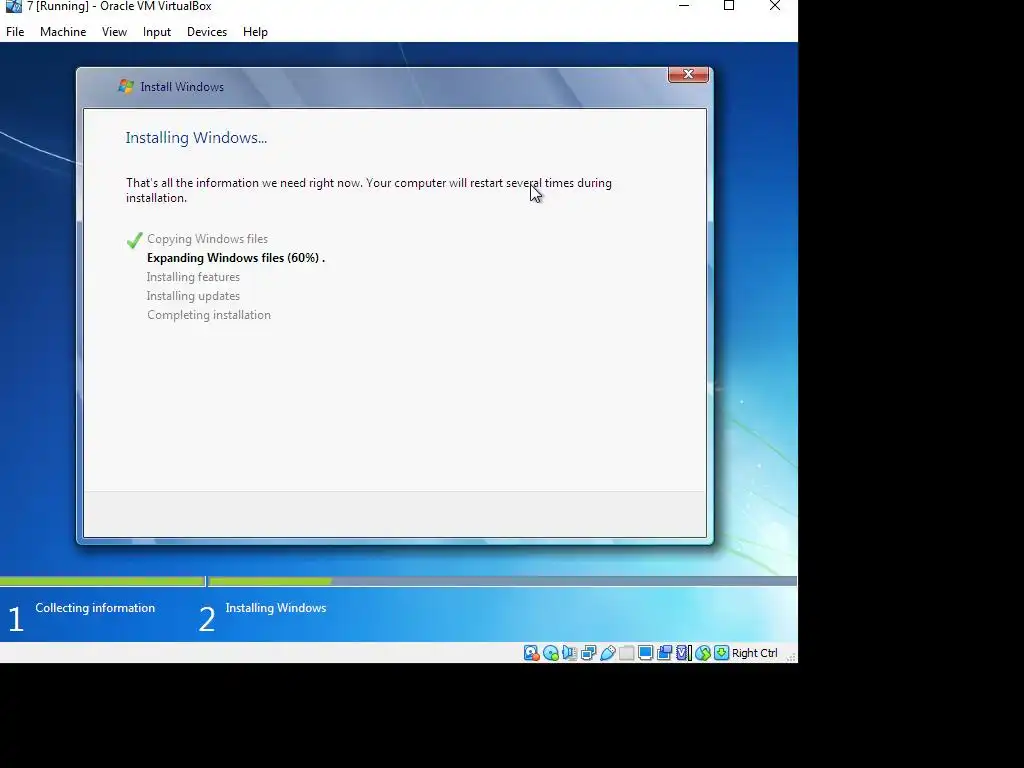Image resolution: width=1024 pixels, height=768 pixels.
Task: Open the Devices menu
Action: coord(207,32)
